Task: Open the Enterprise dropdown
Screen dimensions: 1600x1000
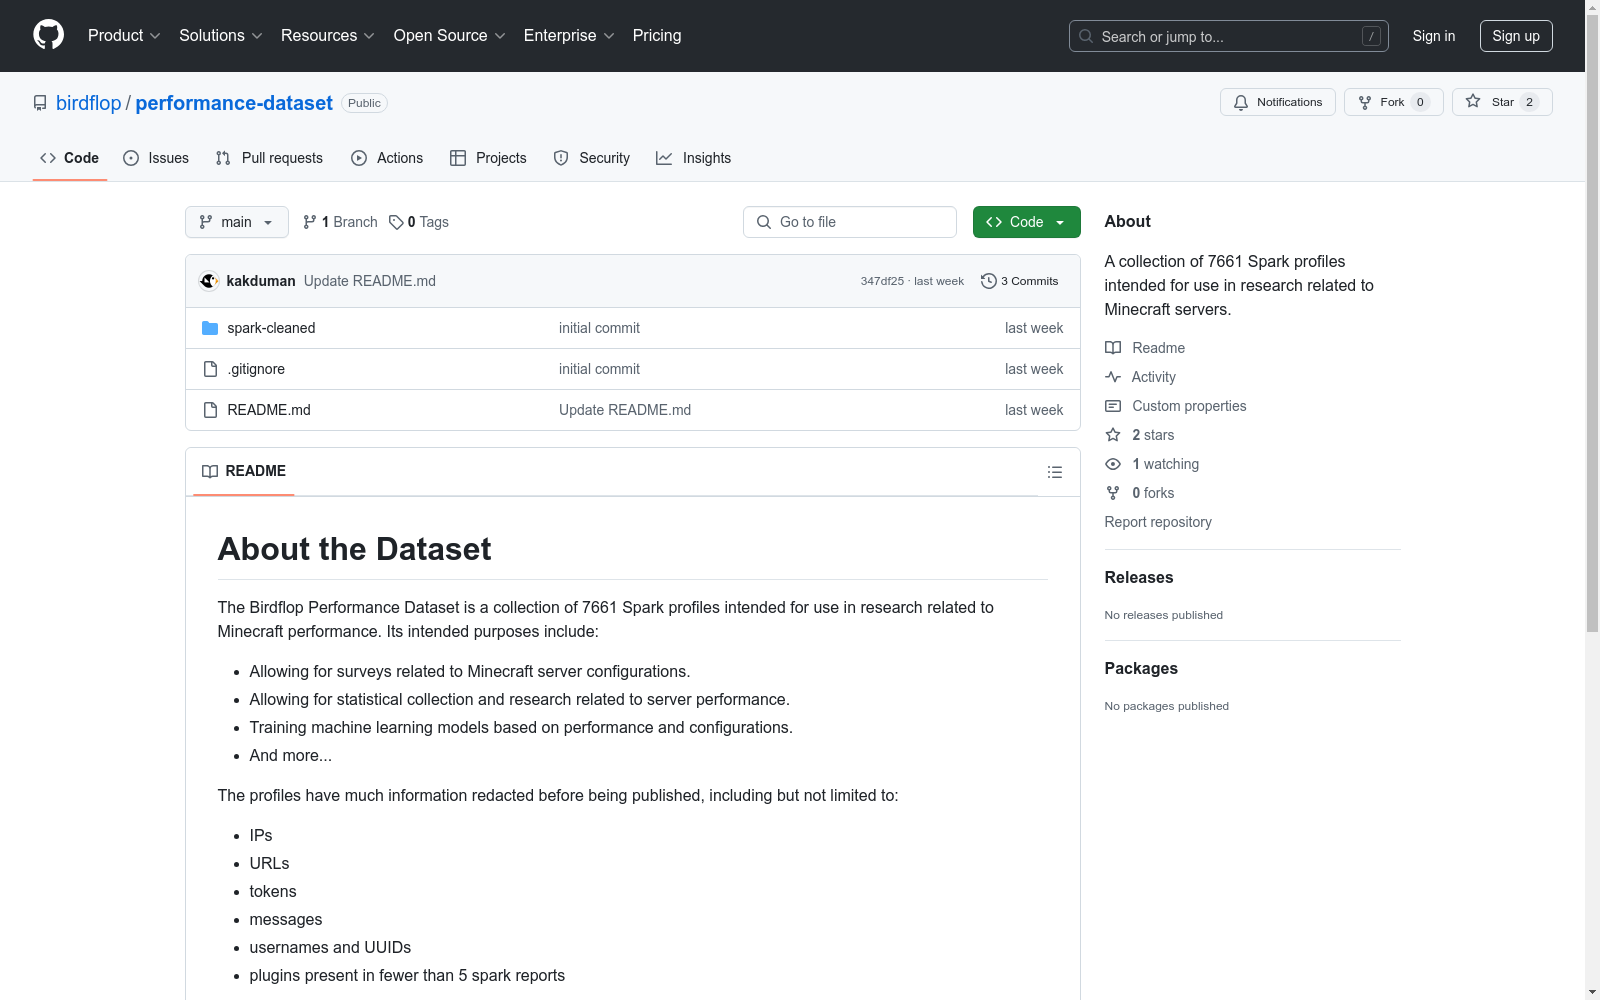Action: coord(568,35)
